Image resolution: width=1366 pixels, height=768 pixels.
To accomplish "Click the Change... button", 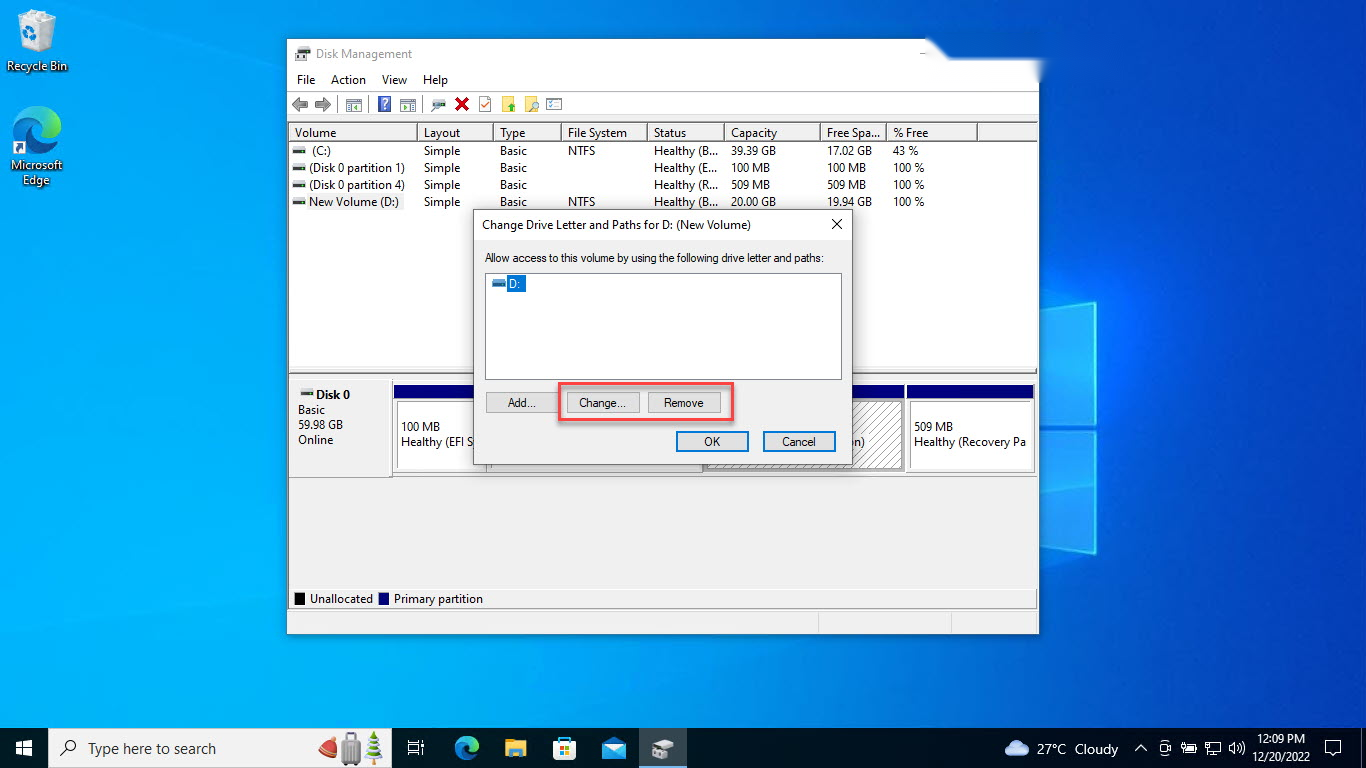I will 603,403.
